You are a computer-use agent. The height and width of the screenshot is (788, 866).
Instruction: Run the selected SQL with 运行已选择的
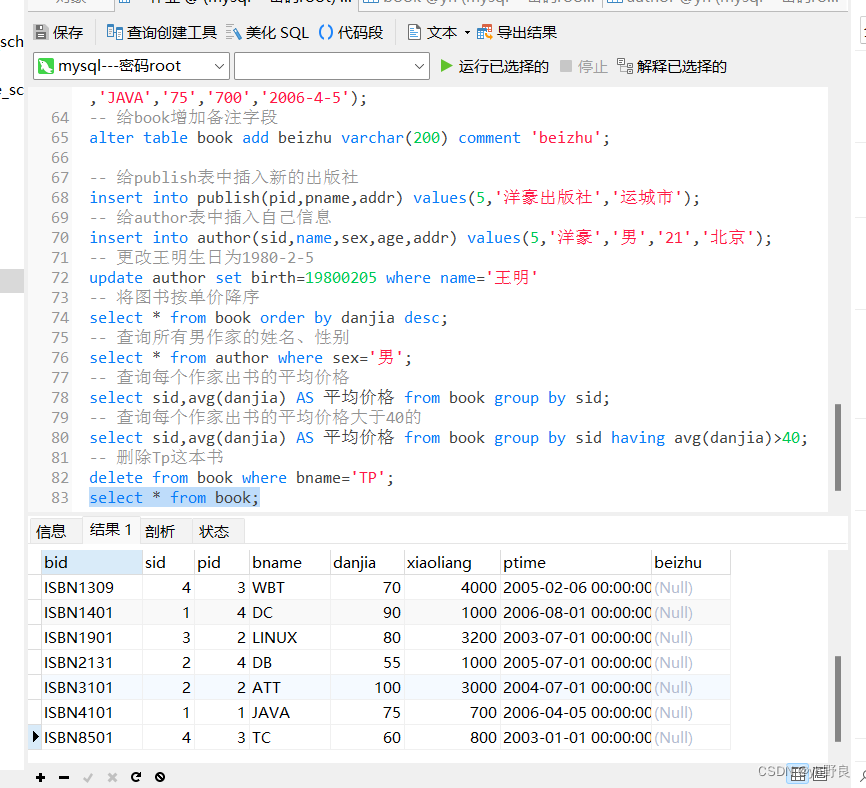coord(494,66)
